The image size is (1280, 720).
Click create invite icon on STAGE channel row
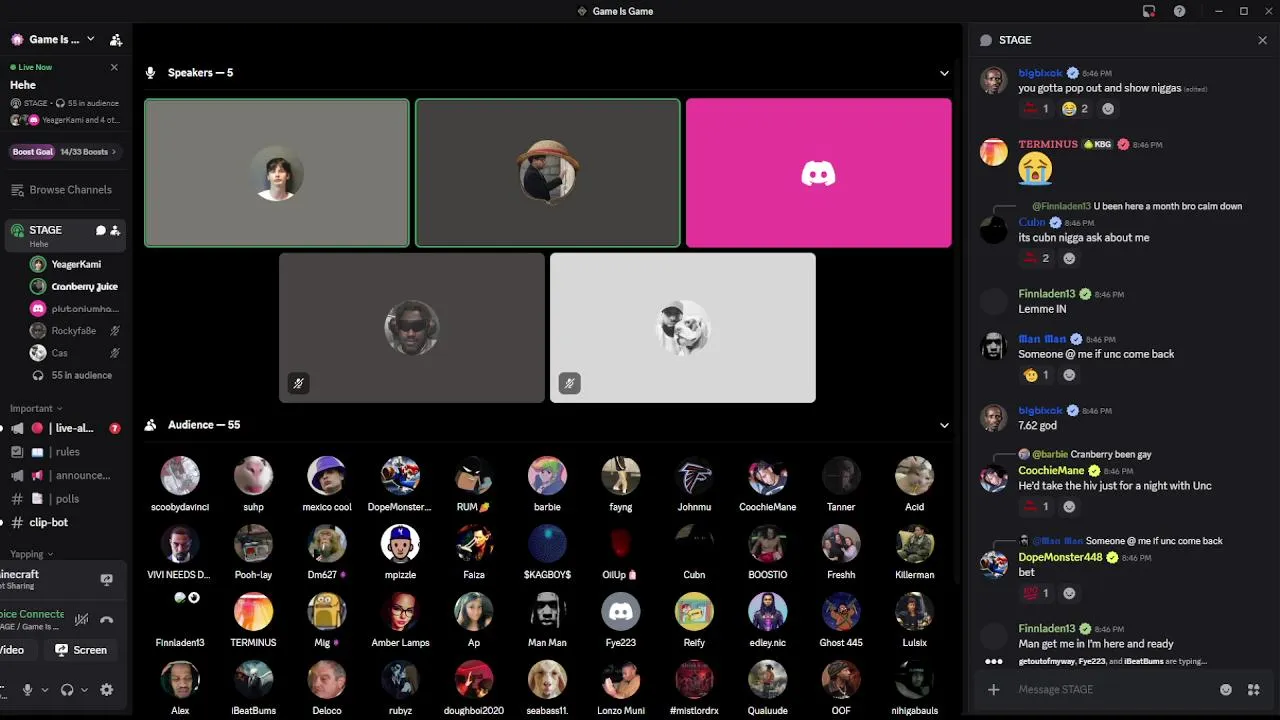[115, 230]
